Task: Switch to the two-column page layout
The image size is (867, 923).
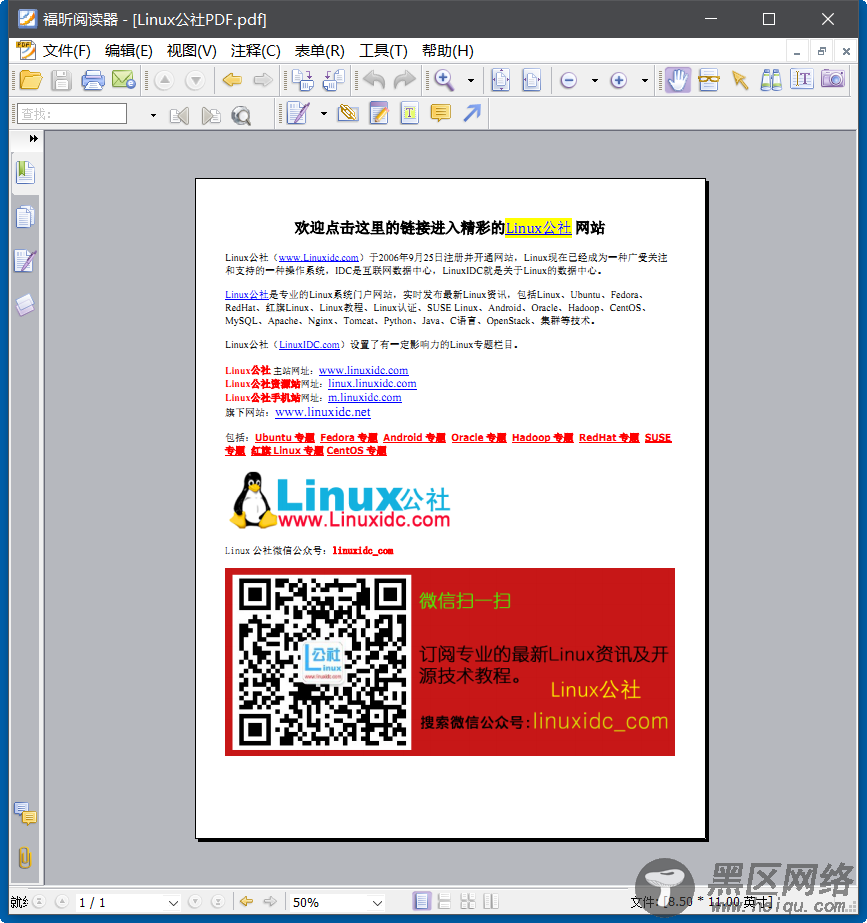Action: click(x=491, y=901)
